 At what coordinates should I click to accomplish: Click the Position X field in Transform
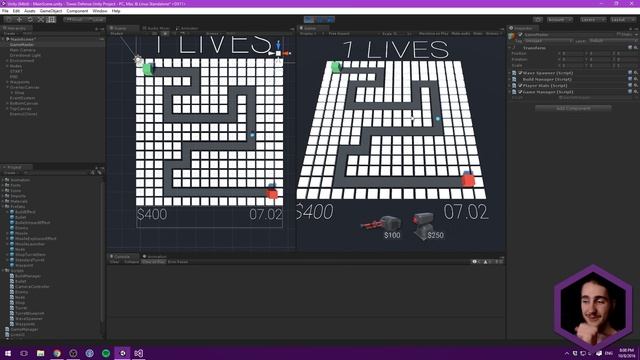tap(572, 53)
